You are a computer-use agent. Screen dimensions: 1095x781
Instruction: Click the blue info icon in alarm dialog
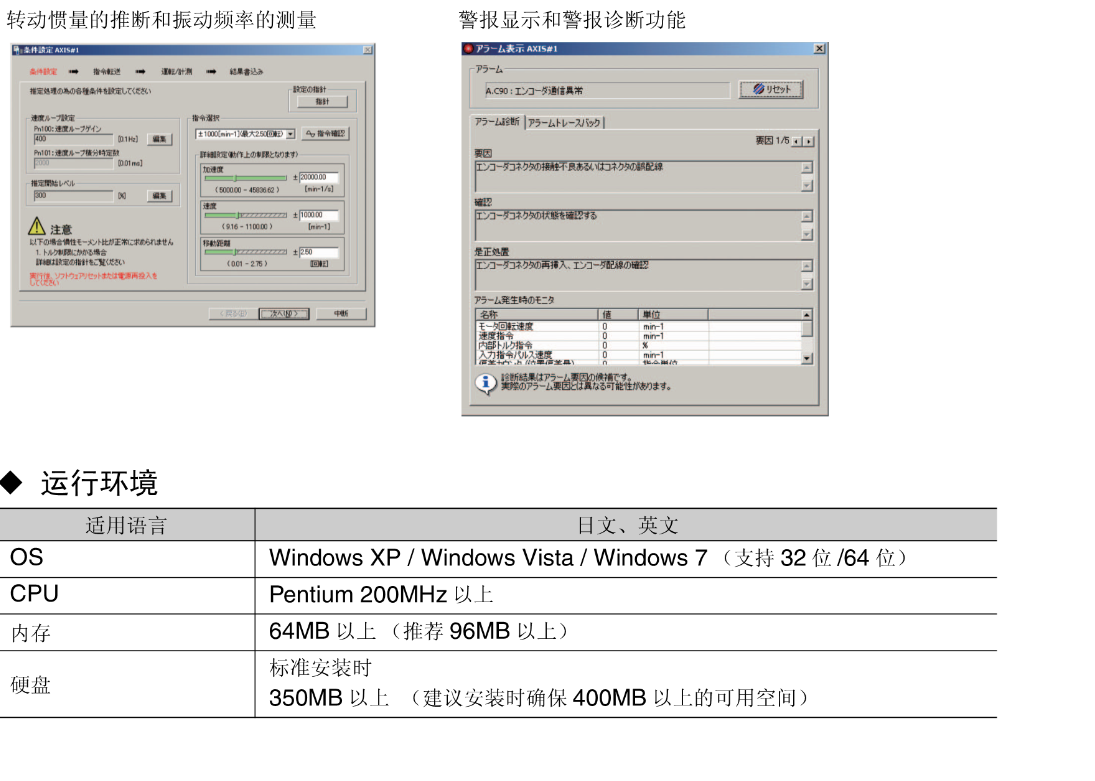coord(484,382)
